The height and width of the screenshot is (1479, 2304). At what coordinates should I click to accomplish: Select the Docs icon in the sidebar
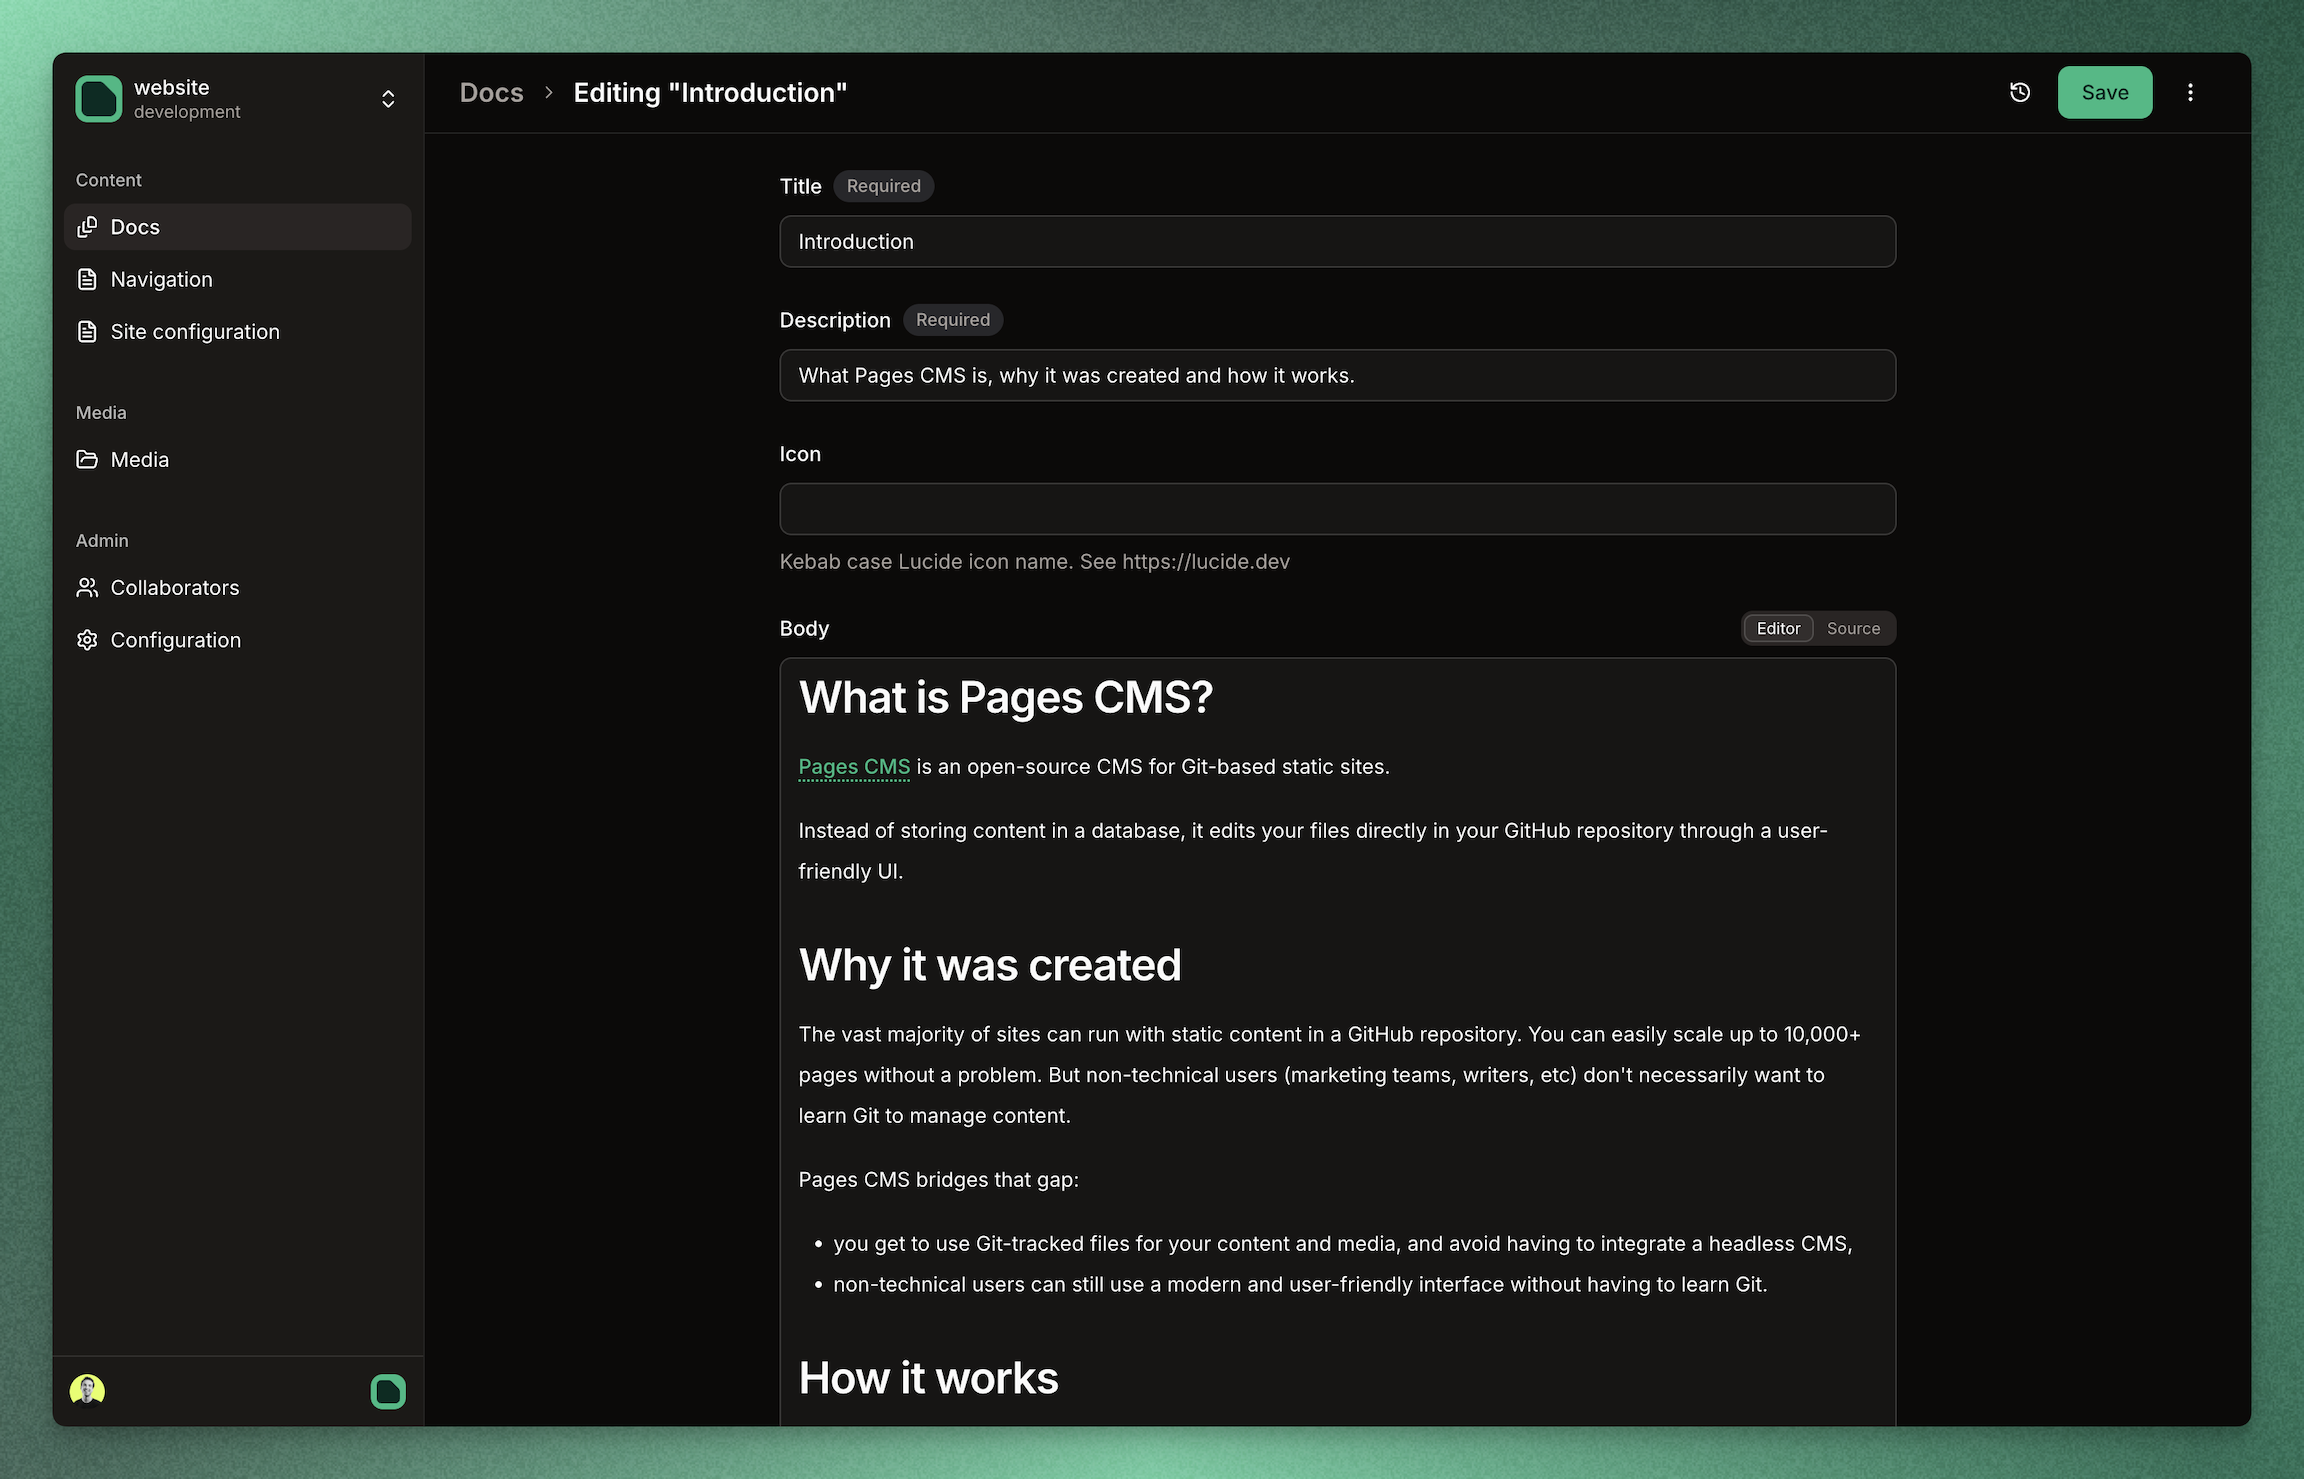pos(88,227)
